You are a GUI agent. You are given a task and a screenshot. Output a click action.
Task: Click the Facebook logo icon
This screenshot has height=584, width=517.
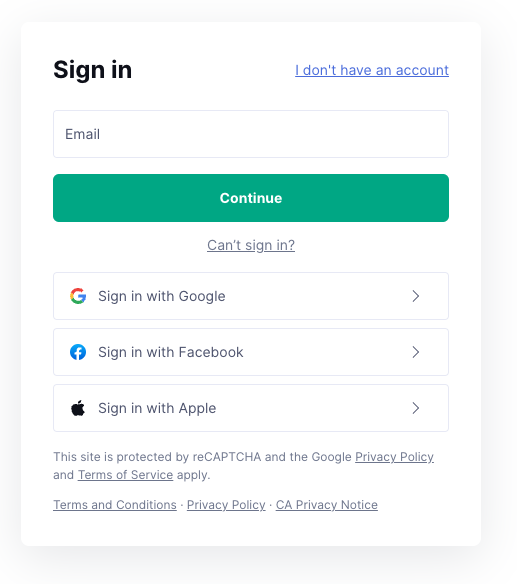pos(78,352)
